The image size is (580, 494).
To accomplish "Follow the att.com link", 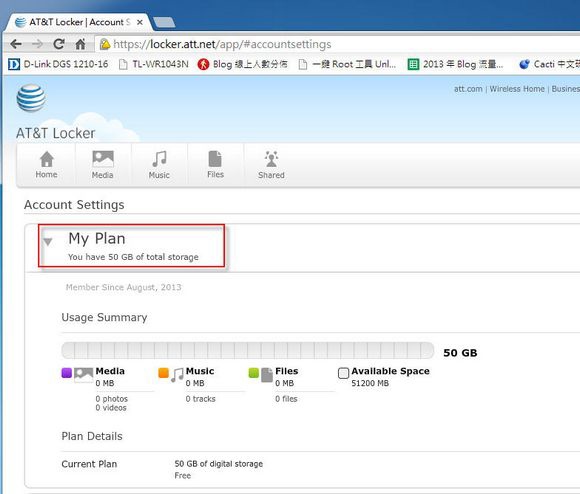I will point(468,89).
